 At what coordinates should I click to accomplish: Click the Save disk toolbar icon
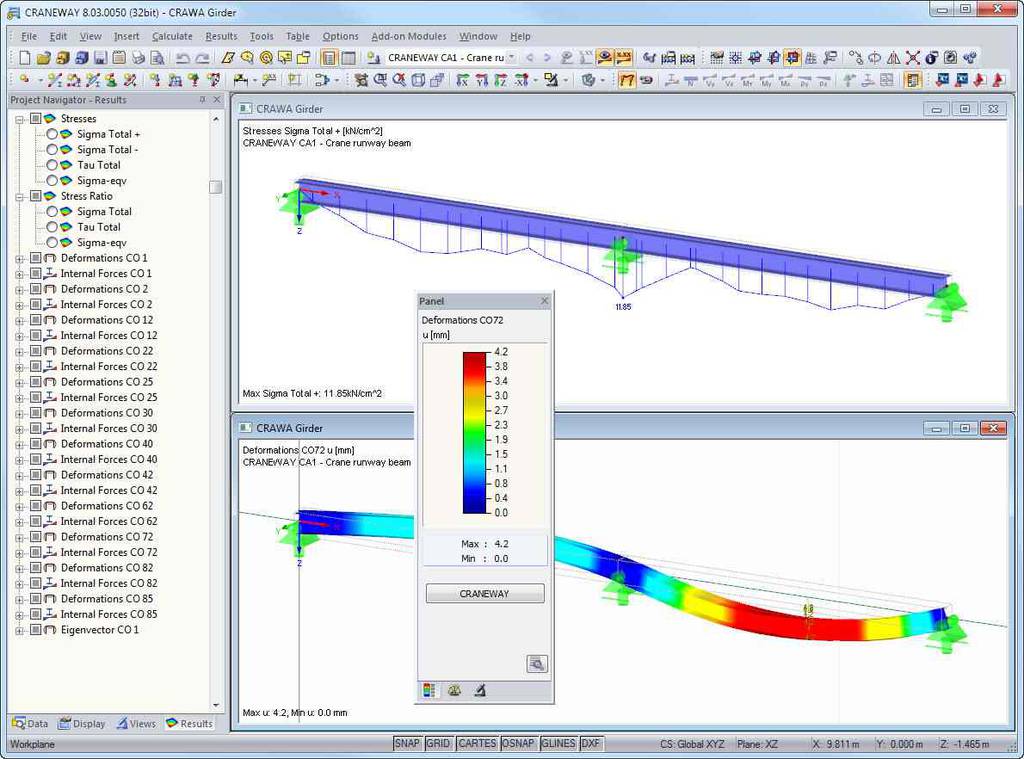tap(100, 57)
